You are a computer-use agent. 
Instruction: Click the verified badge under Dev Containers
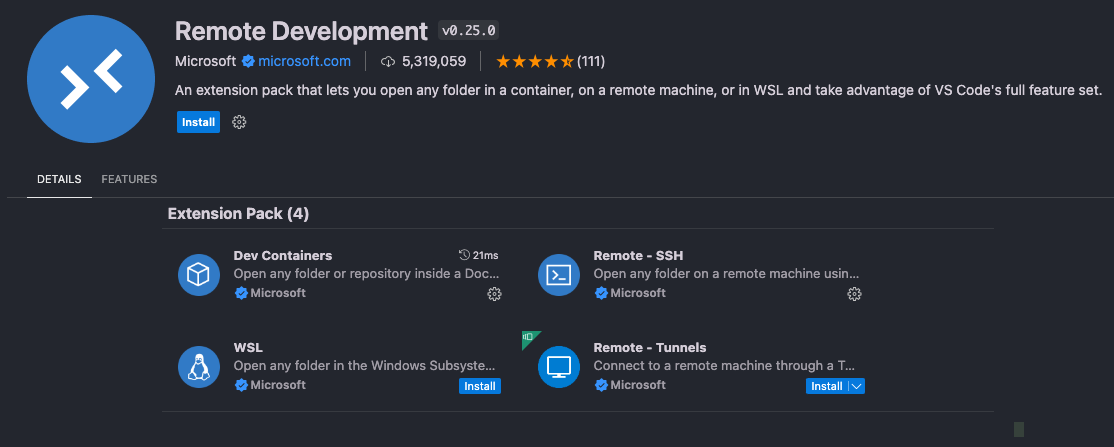(x=241, y=293)
